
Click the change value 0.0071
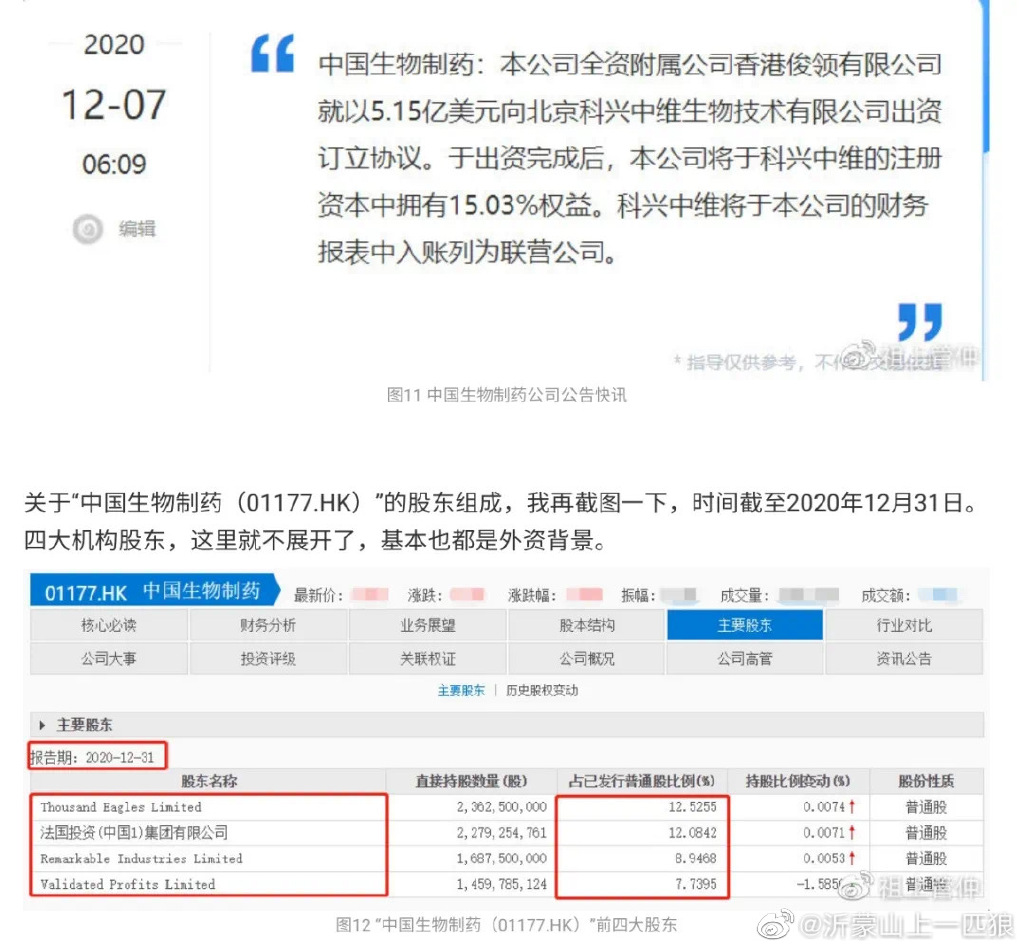pyautogui.click(x=824, y=832)
